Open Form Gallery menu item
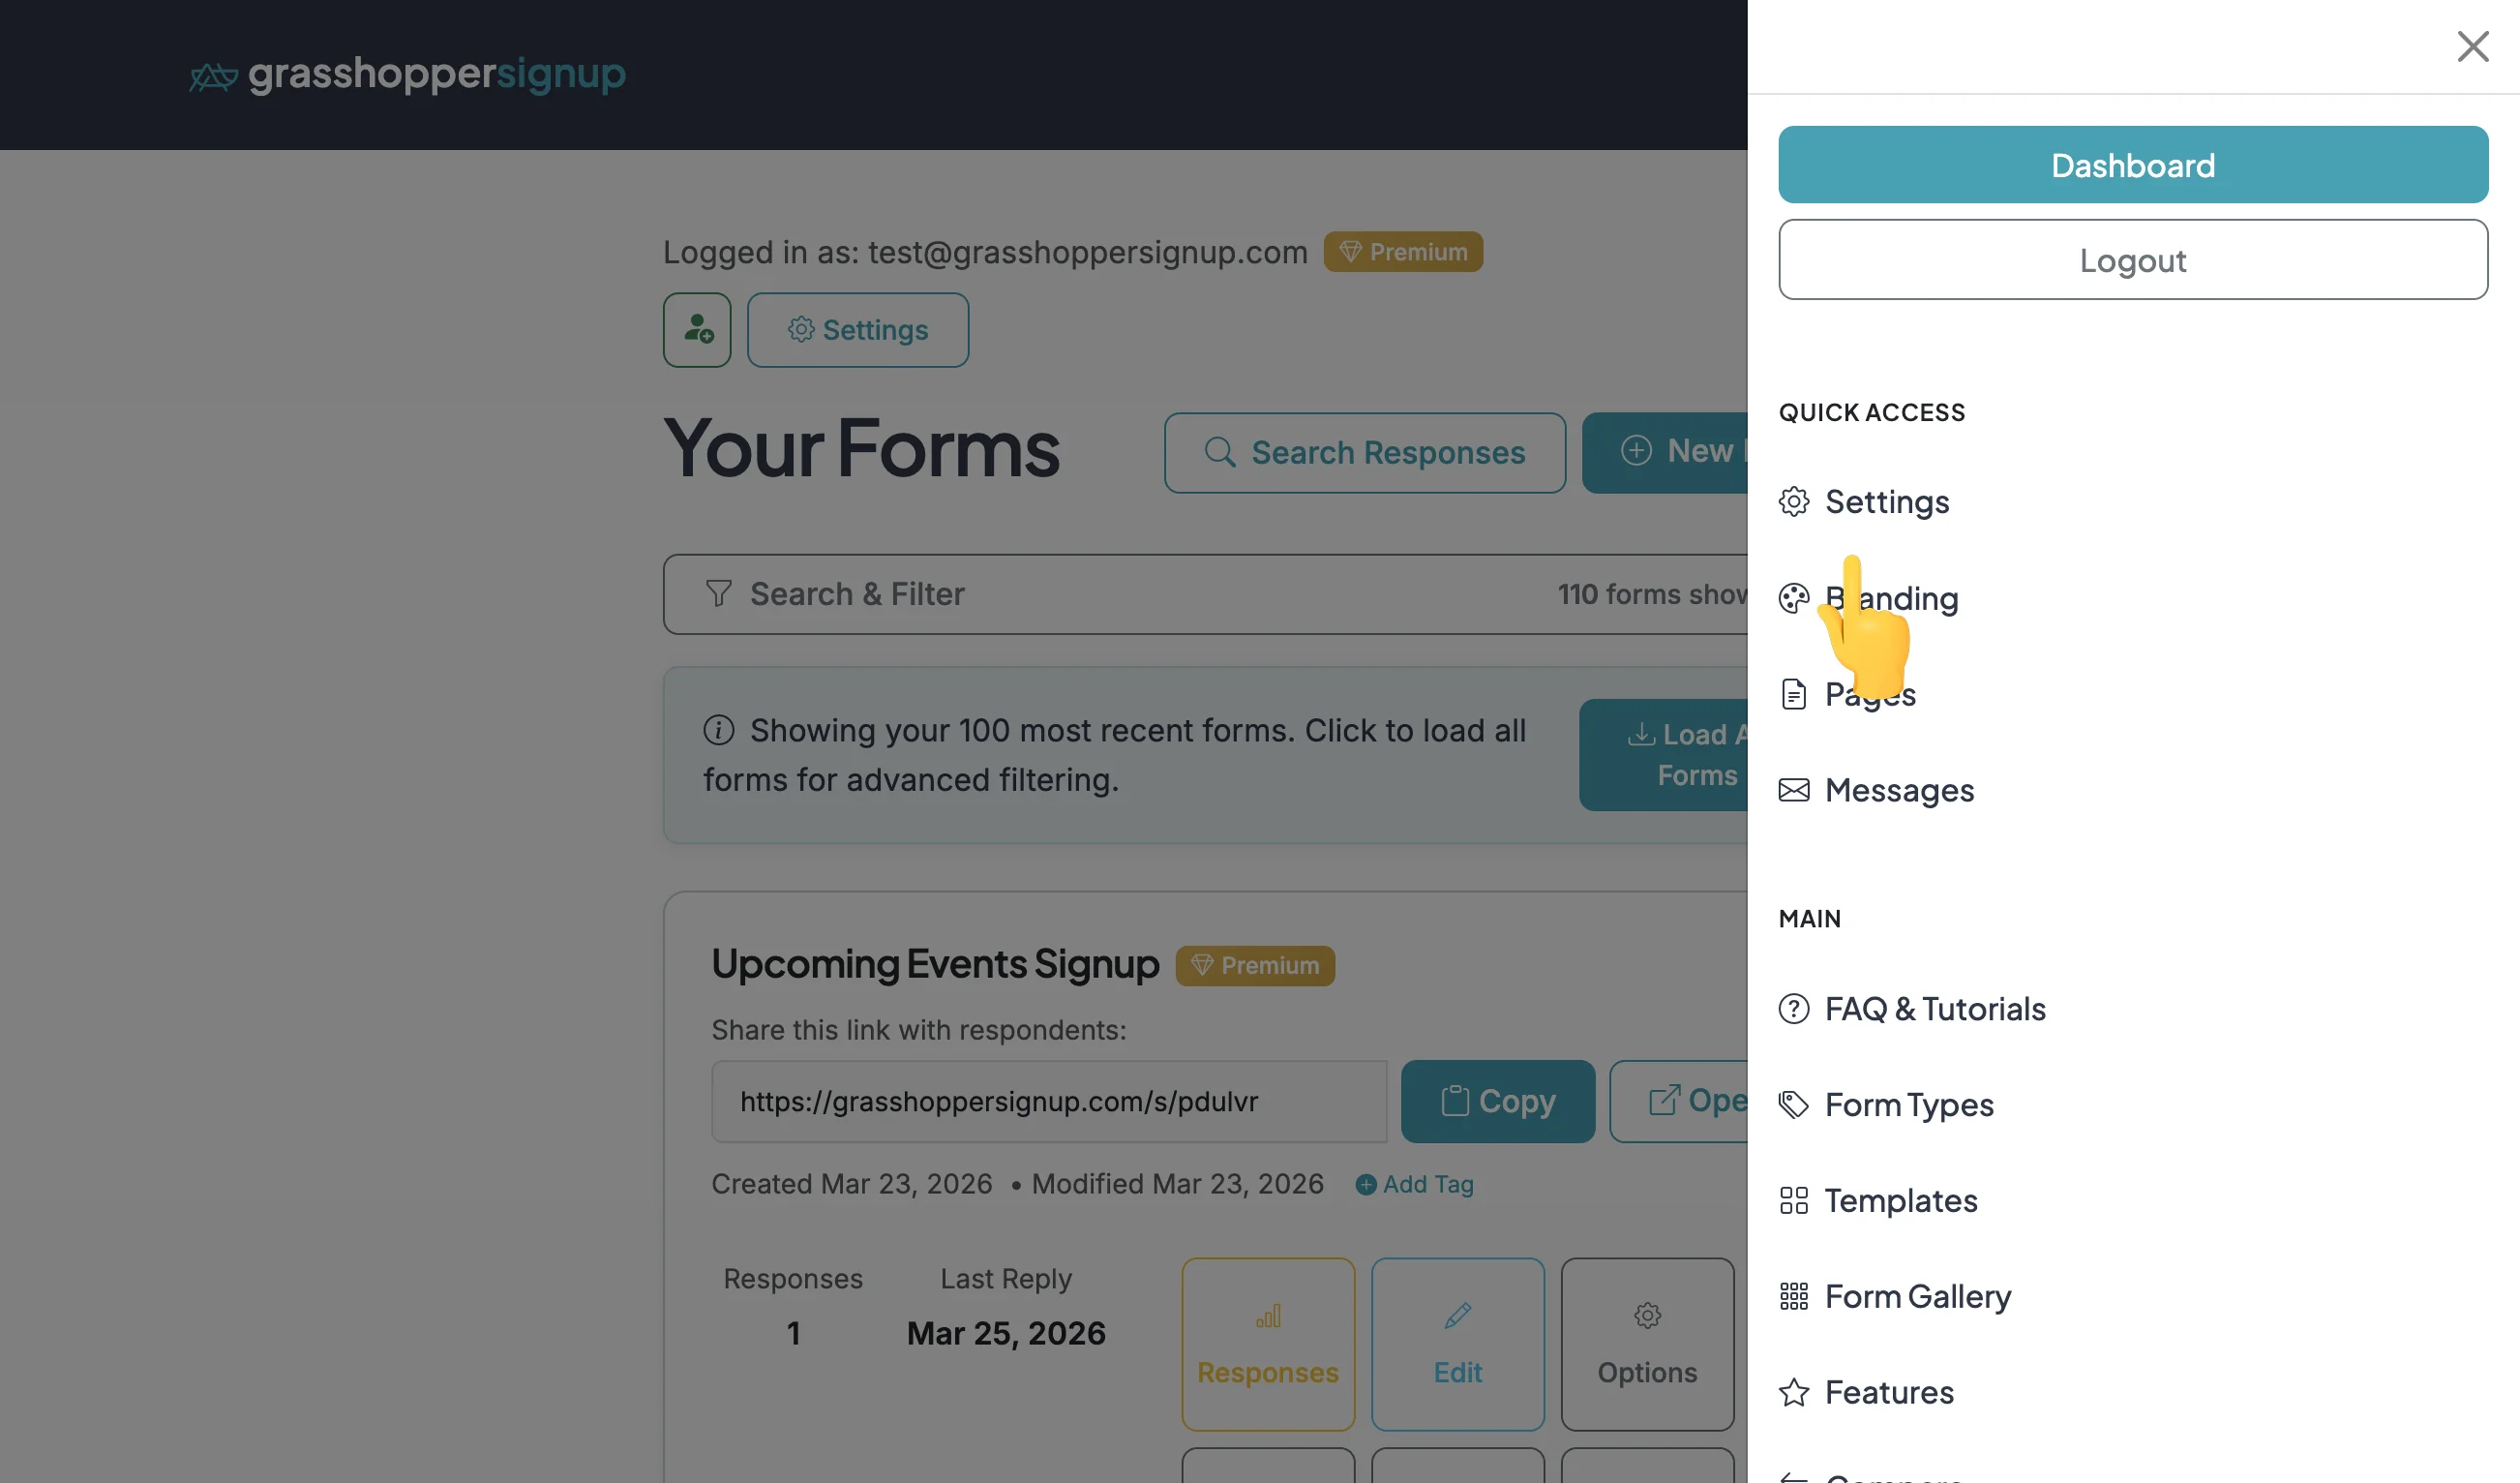 [1917, 1296]
